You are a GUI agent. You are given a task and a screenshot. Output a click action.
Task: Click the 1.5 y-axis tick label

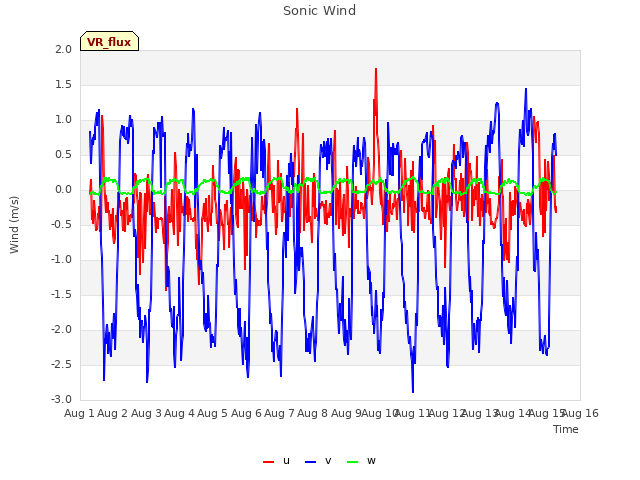(63, 84)
